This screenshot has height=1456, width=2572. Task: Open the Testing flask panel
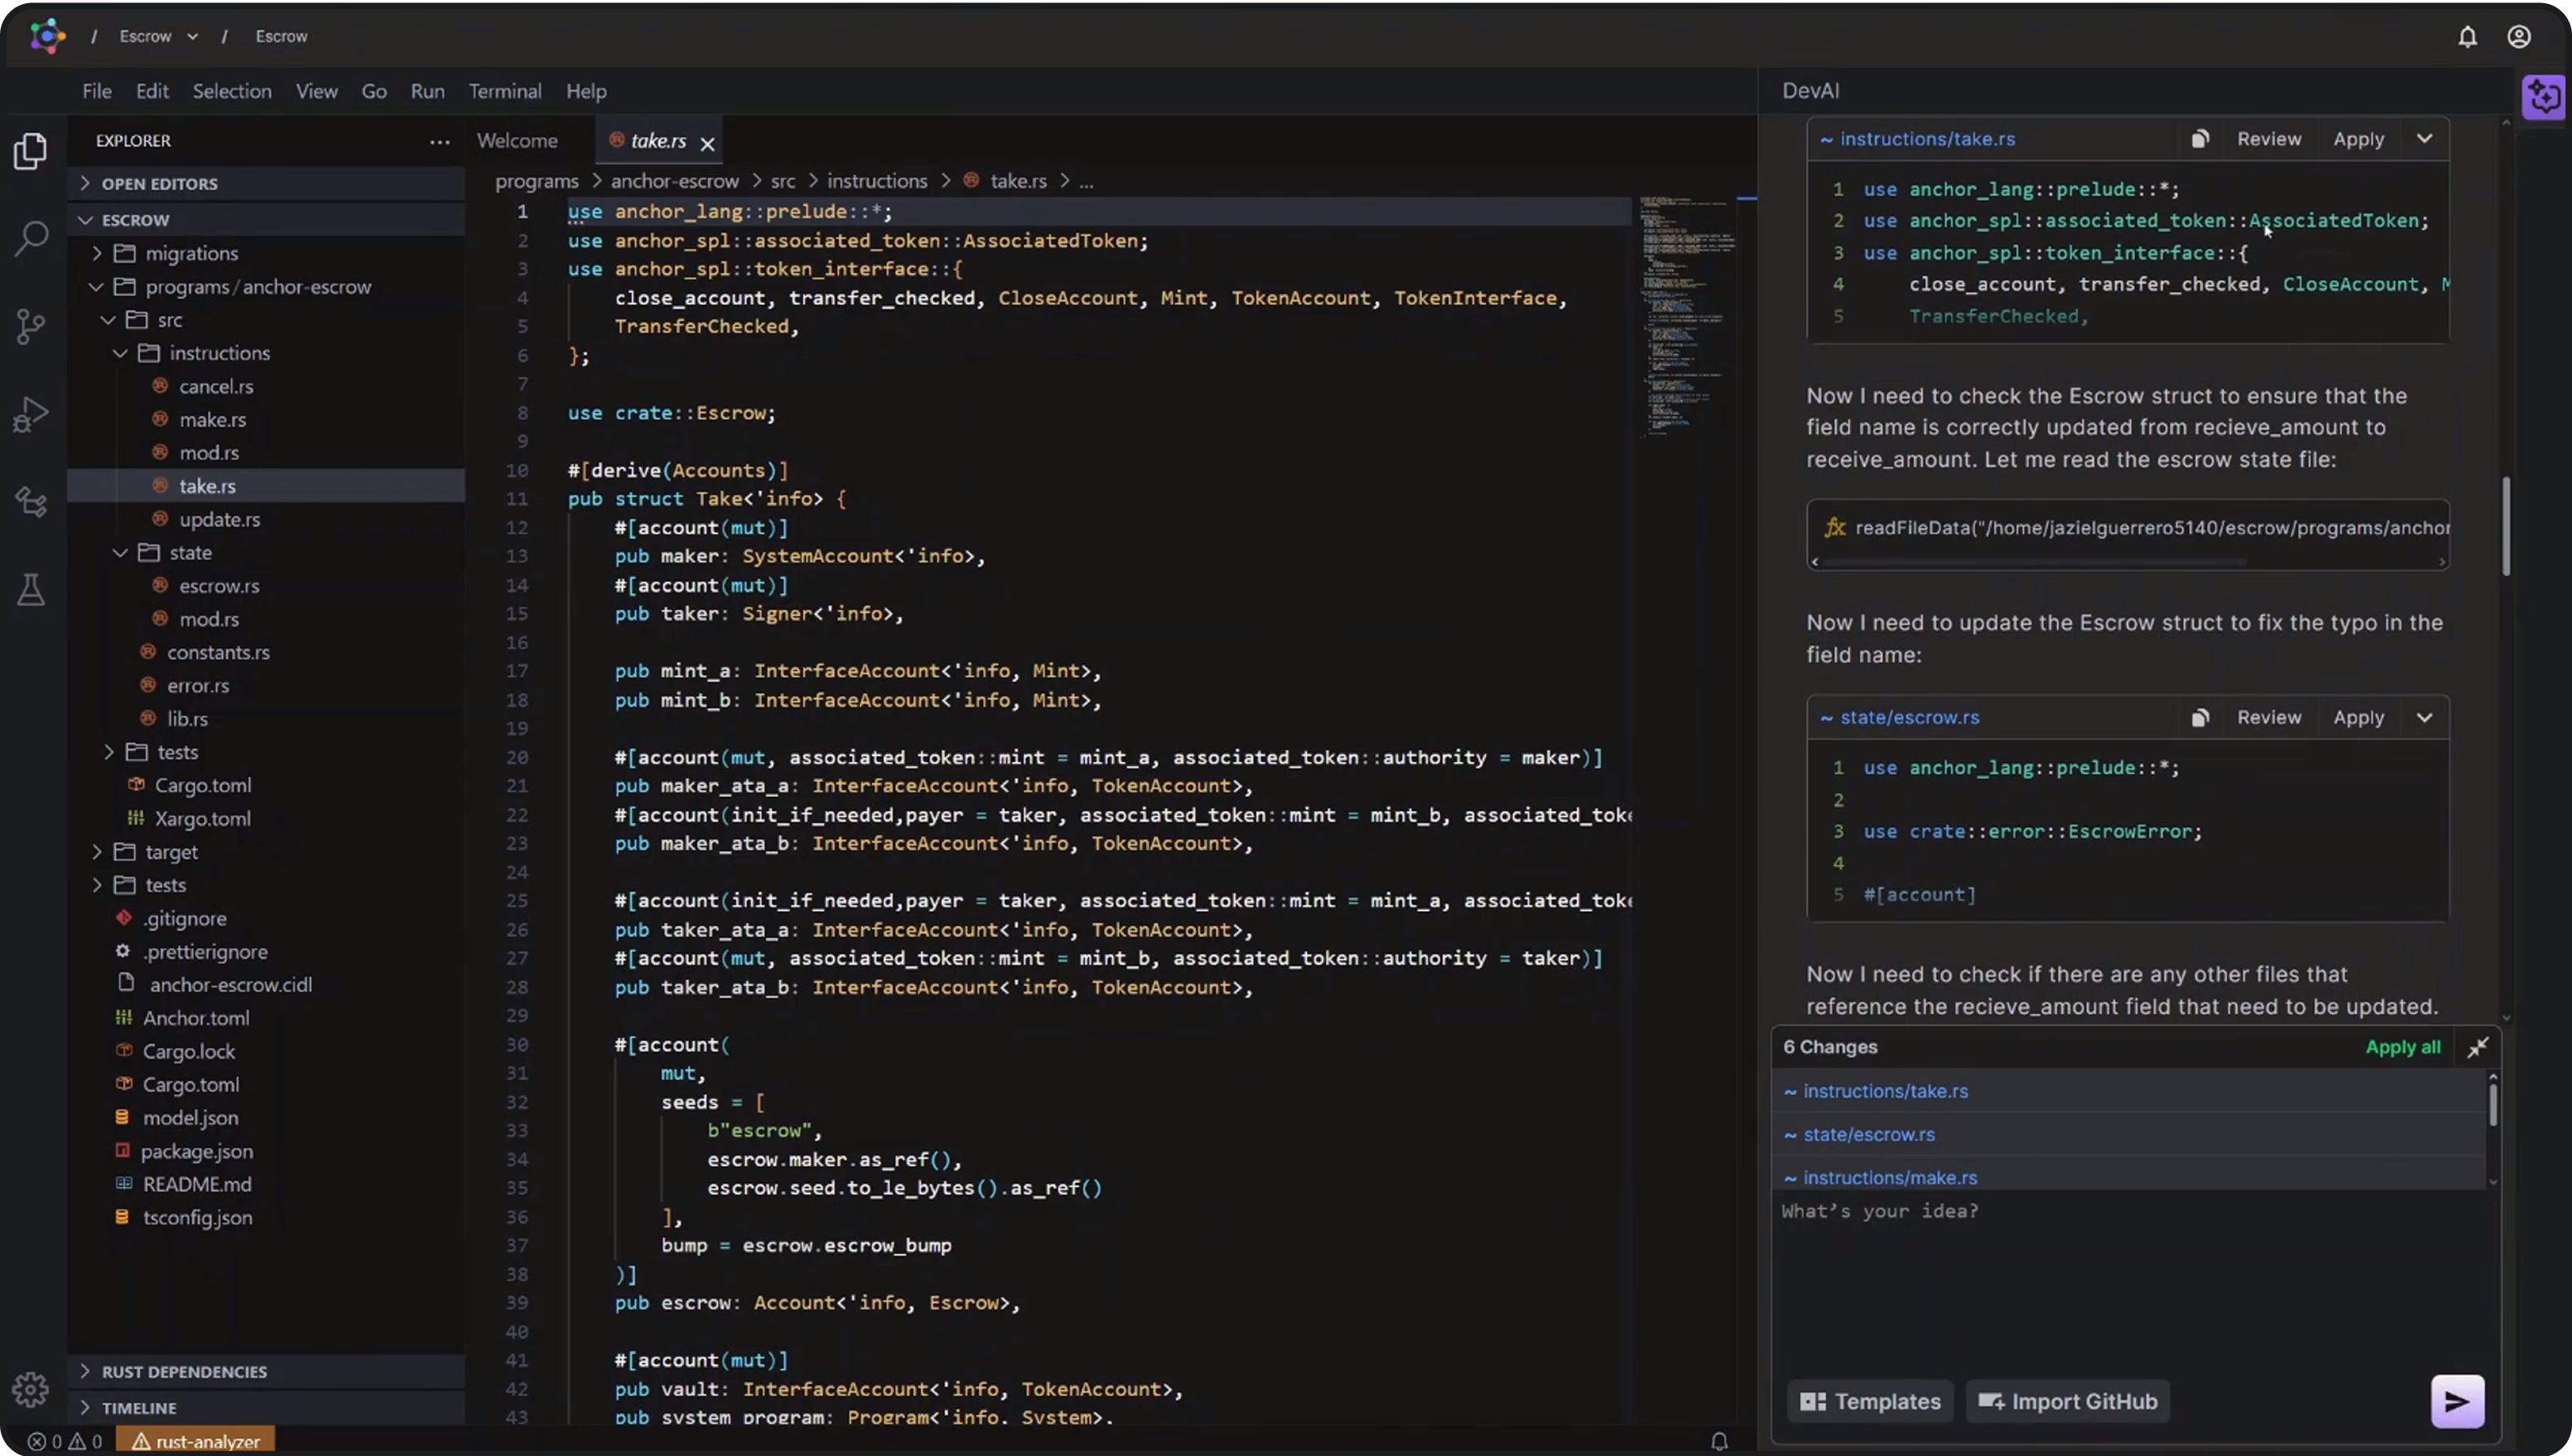31,589
